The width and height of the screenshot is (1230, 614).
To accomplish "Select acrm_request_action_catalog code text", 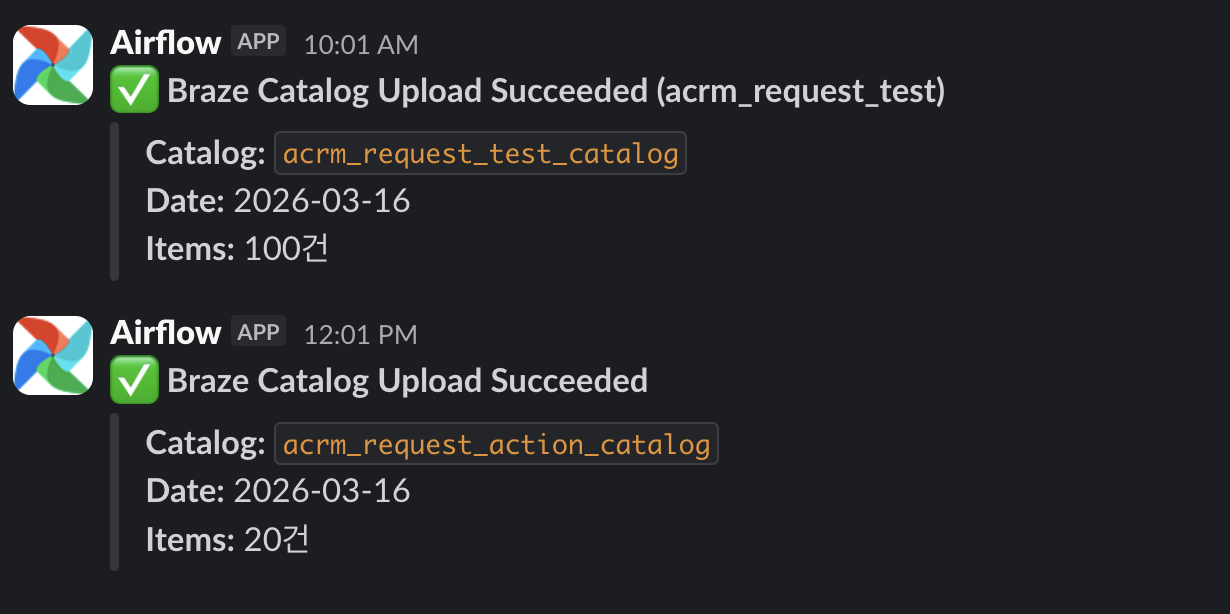I will click(x=496, y=444).
